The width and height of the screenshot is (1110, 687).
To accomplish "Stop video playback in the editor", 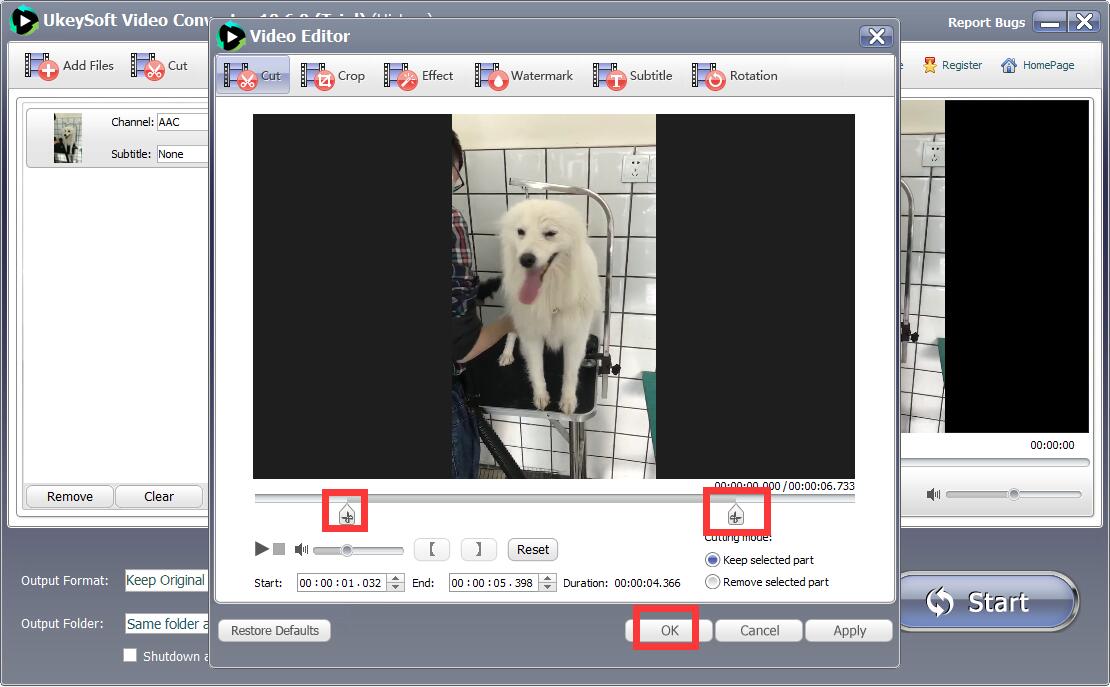I will 279,549.
